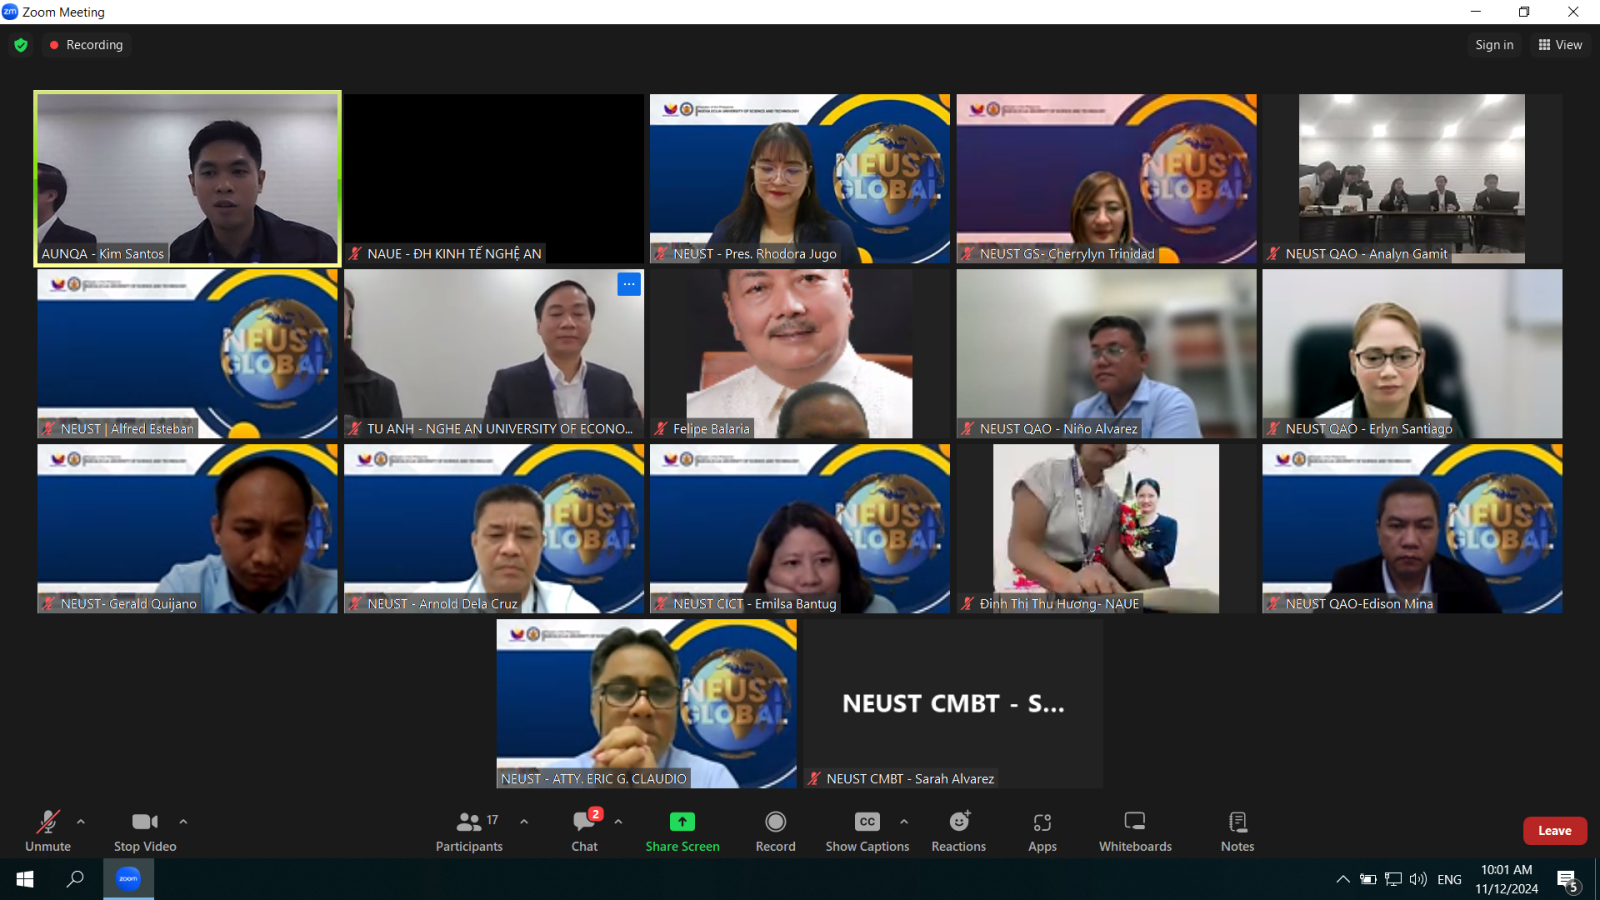Expand the arrow beside Participants

click(524, 822)
